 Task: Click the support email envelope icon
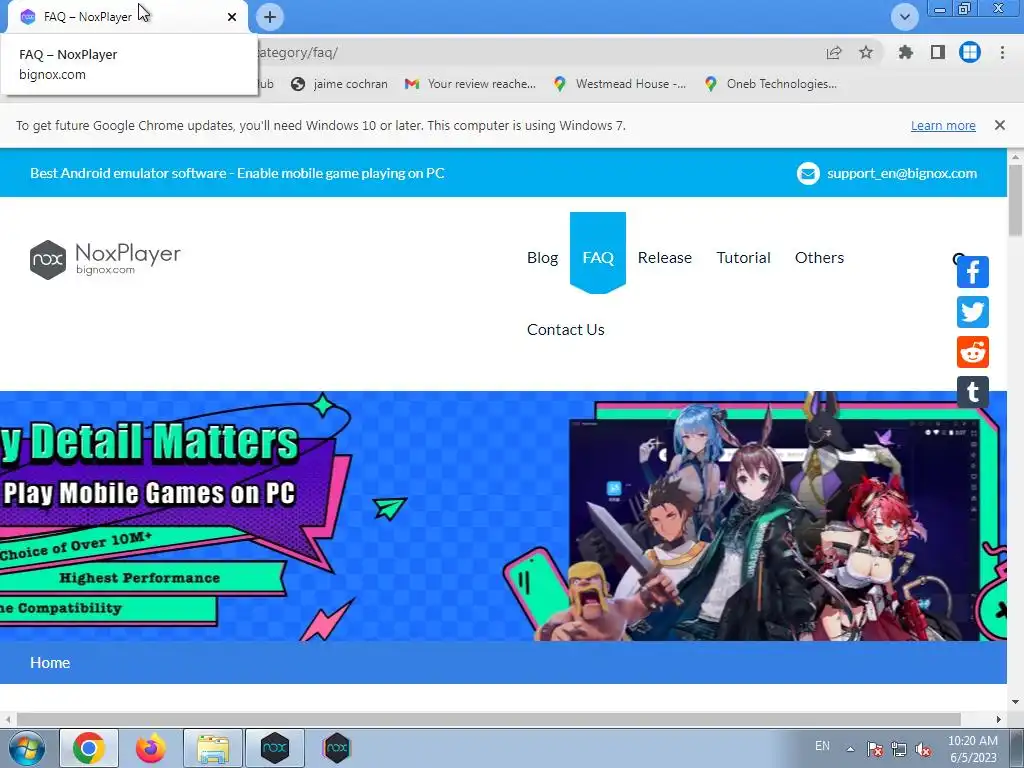(808, 174)
